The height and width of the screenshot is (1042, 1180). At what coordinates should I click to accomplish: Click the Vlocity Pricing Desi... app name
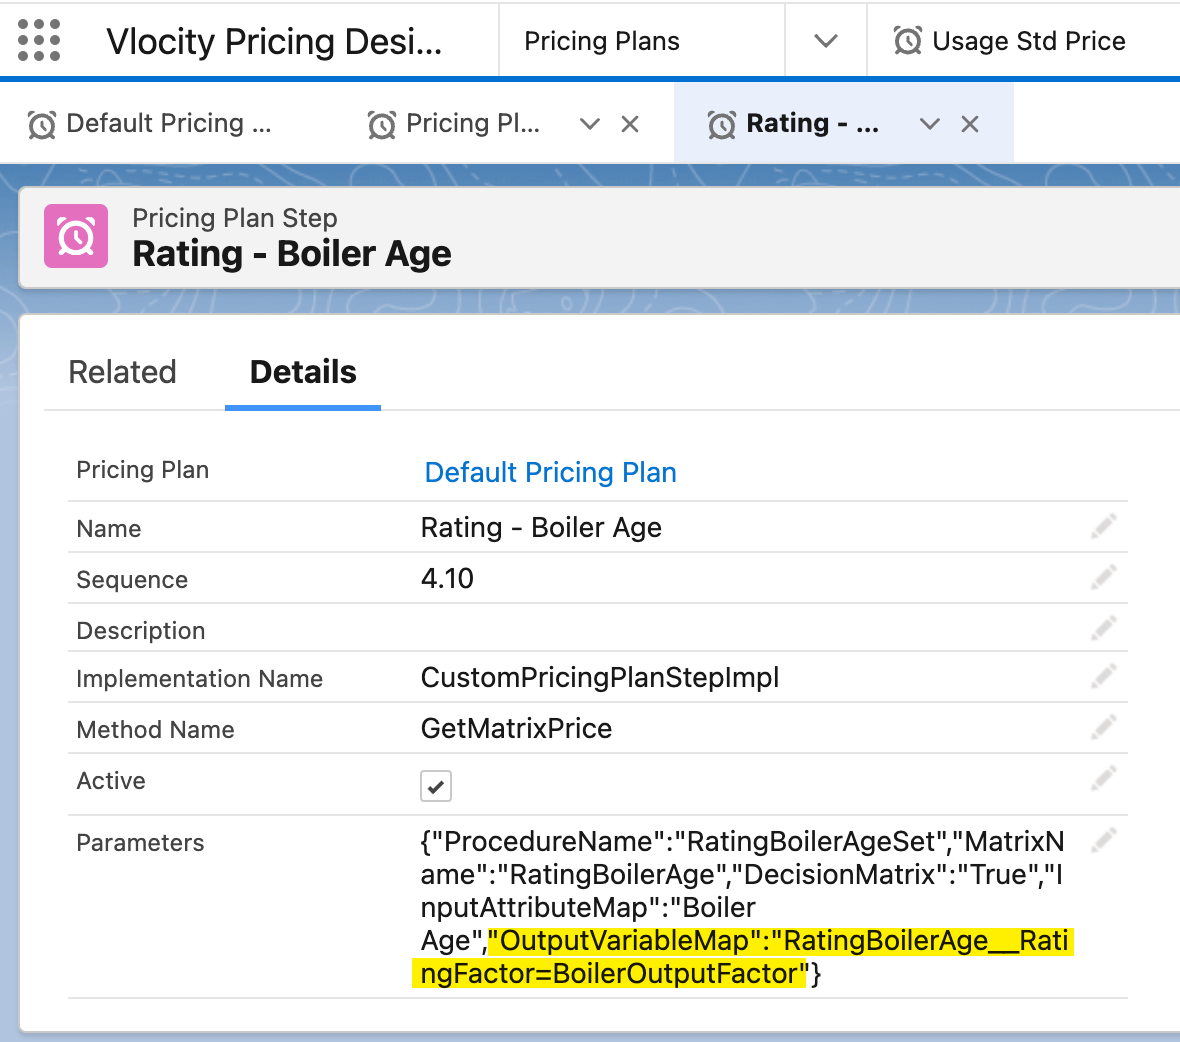pyautogui.click(x=274, y=41)
